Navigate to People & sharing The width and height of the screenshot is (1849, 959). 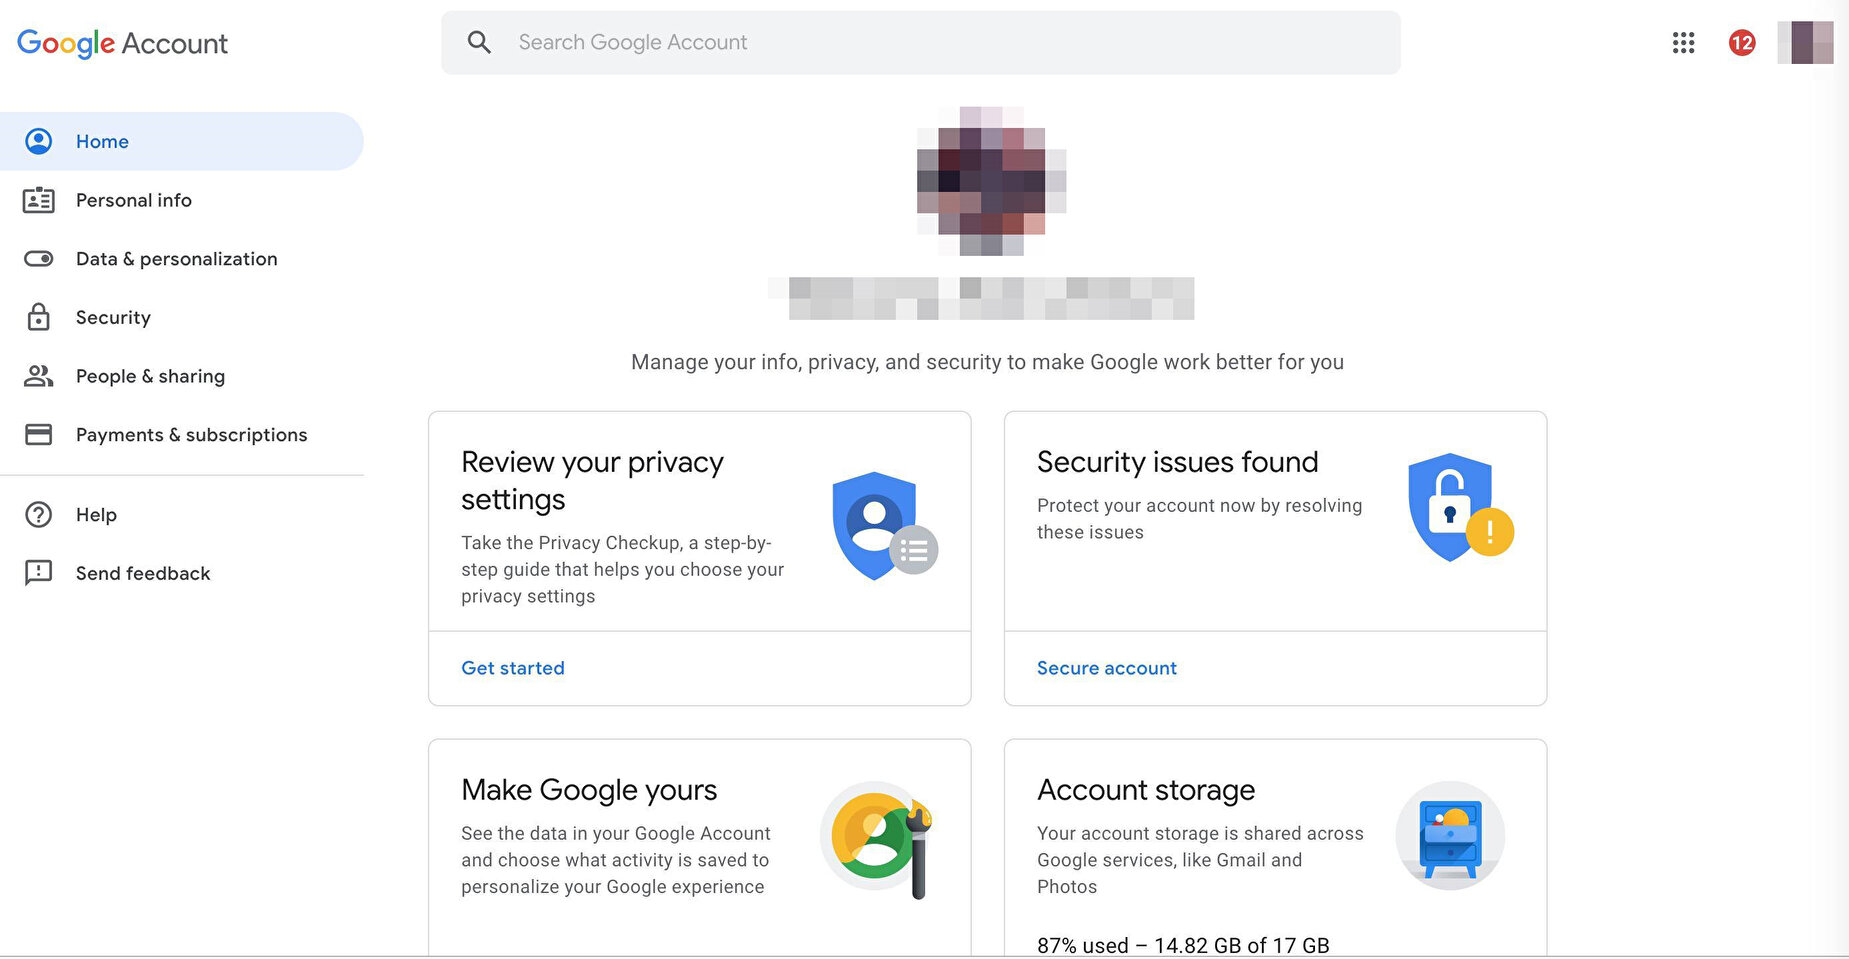tap(150, 377)
